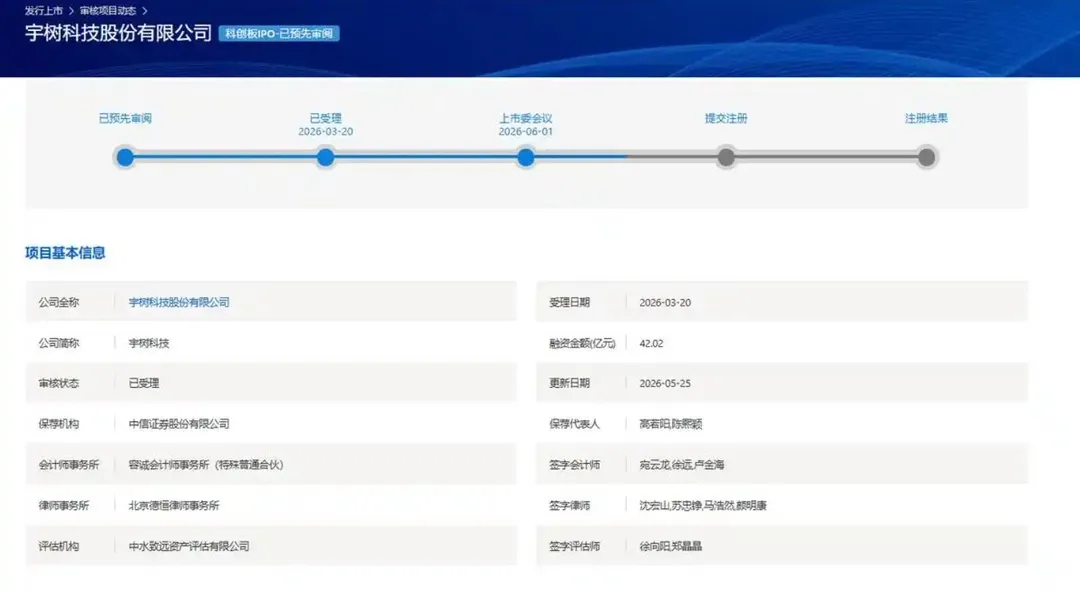Click the 上市委会议 stage label
The image size is (1080, 592).
tap(526, 119)
